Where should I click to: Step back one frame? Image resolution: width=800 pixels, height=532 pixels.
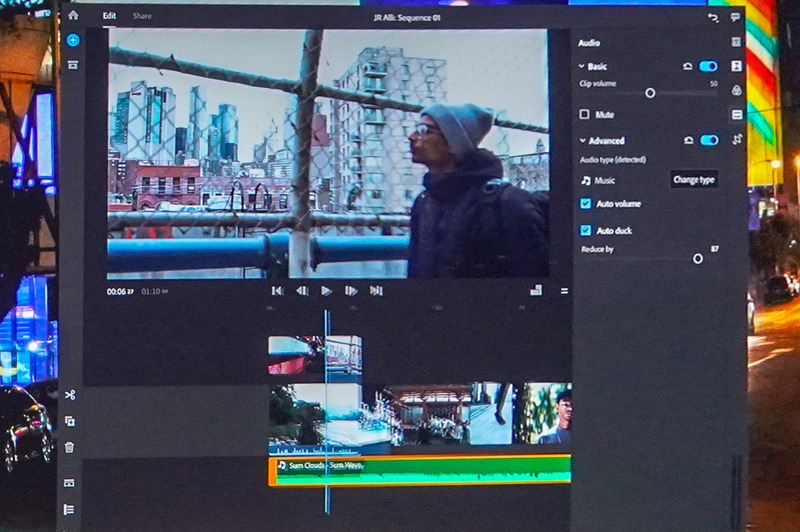pyautogui.click(x=302, y=291)
